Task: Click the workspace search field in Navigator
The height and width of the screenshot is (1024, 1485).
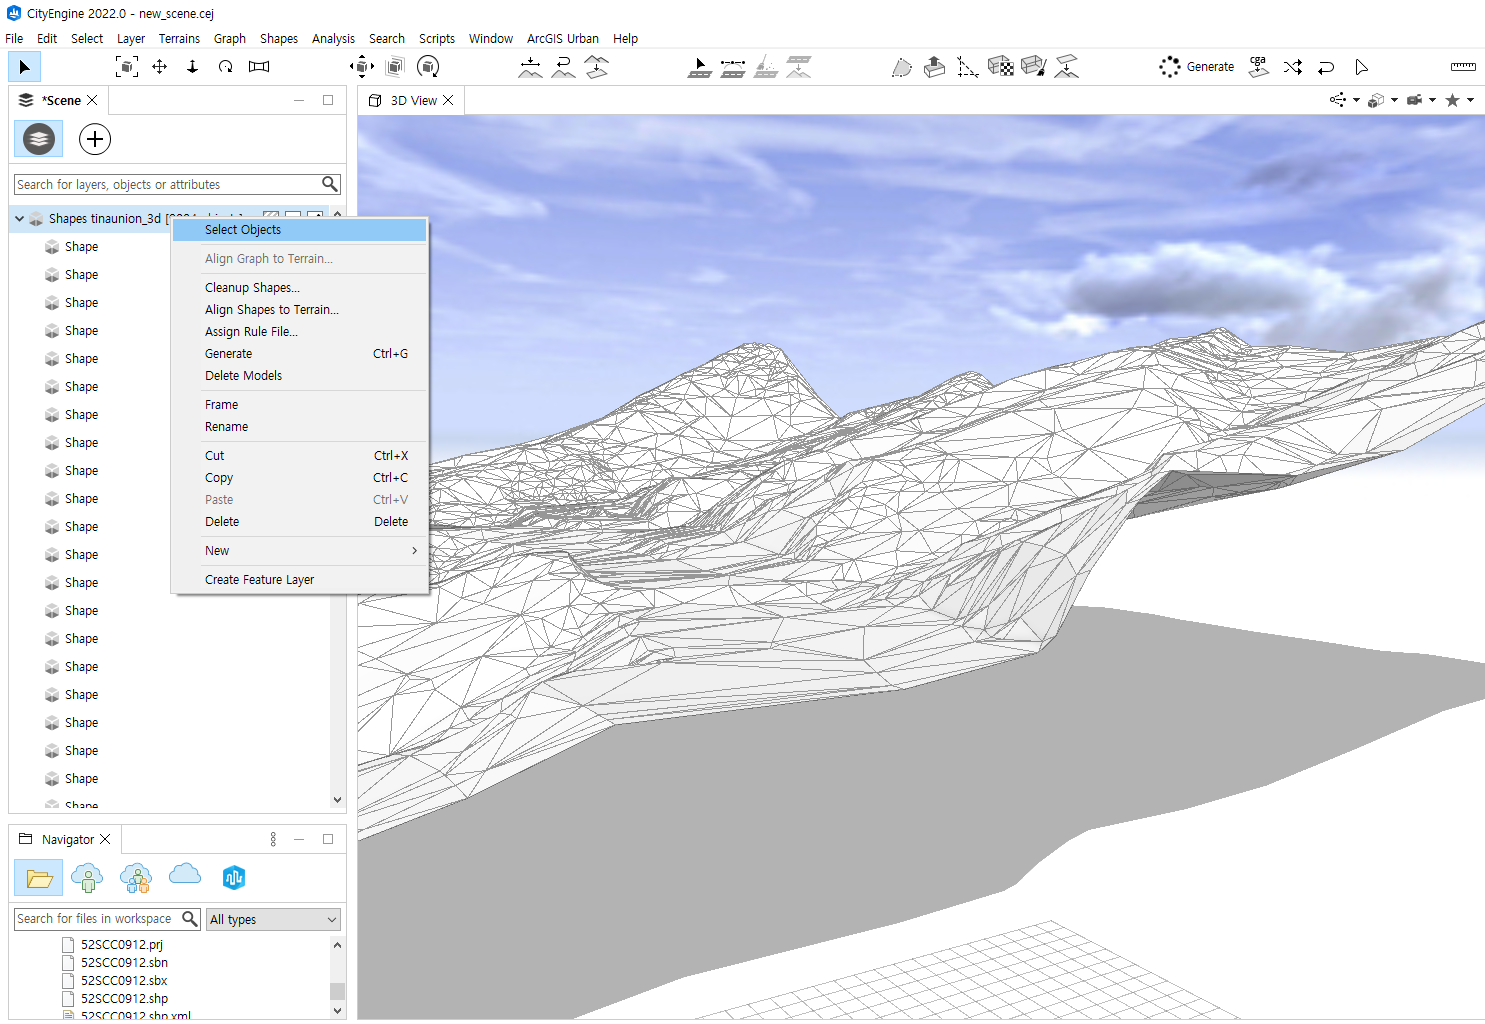Action: coord(100,918)
